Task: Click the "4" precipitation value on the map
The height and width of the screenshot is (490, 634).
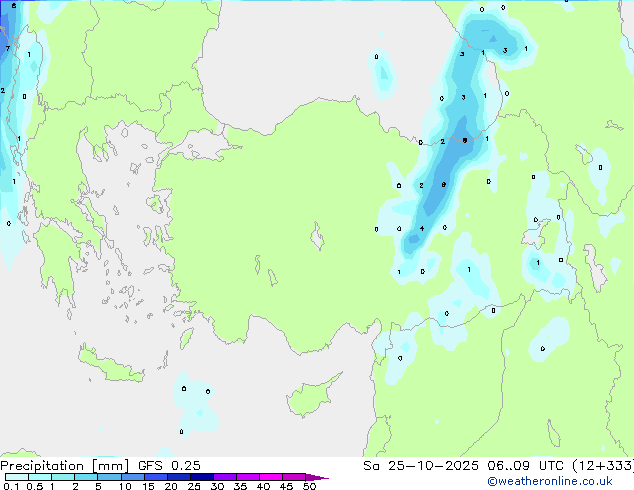Action: click(x=422, y=229)
